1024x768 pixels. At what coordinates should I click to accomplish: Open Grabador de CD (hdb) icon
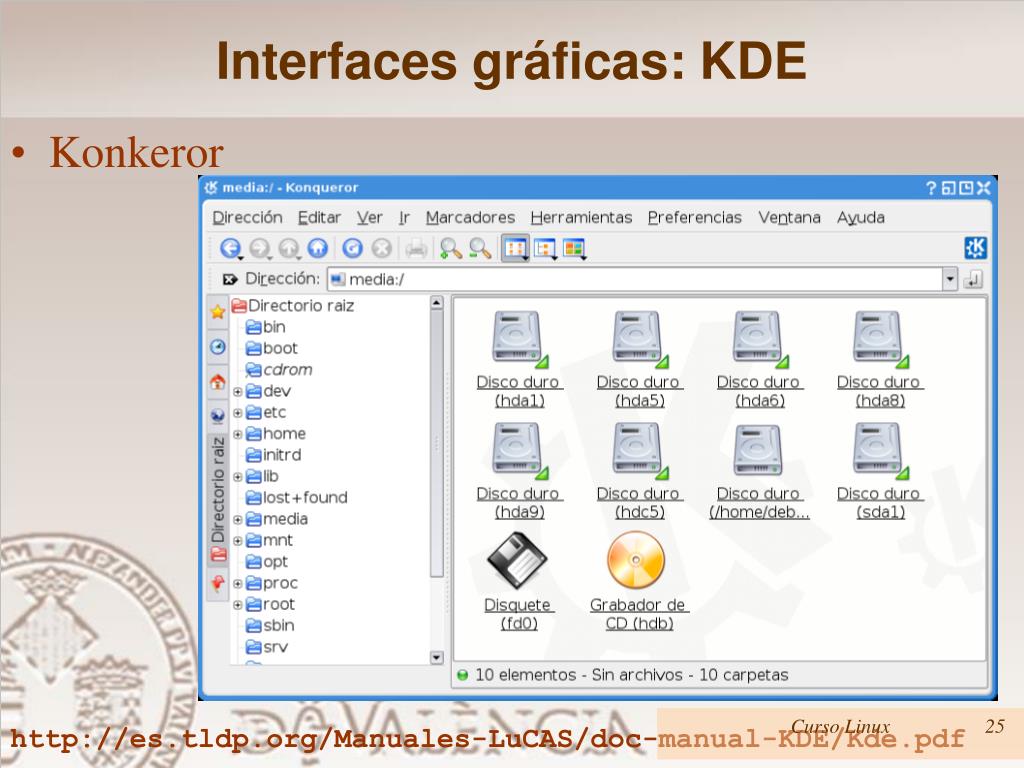point(639,581)
